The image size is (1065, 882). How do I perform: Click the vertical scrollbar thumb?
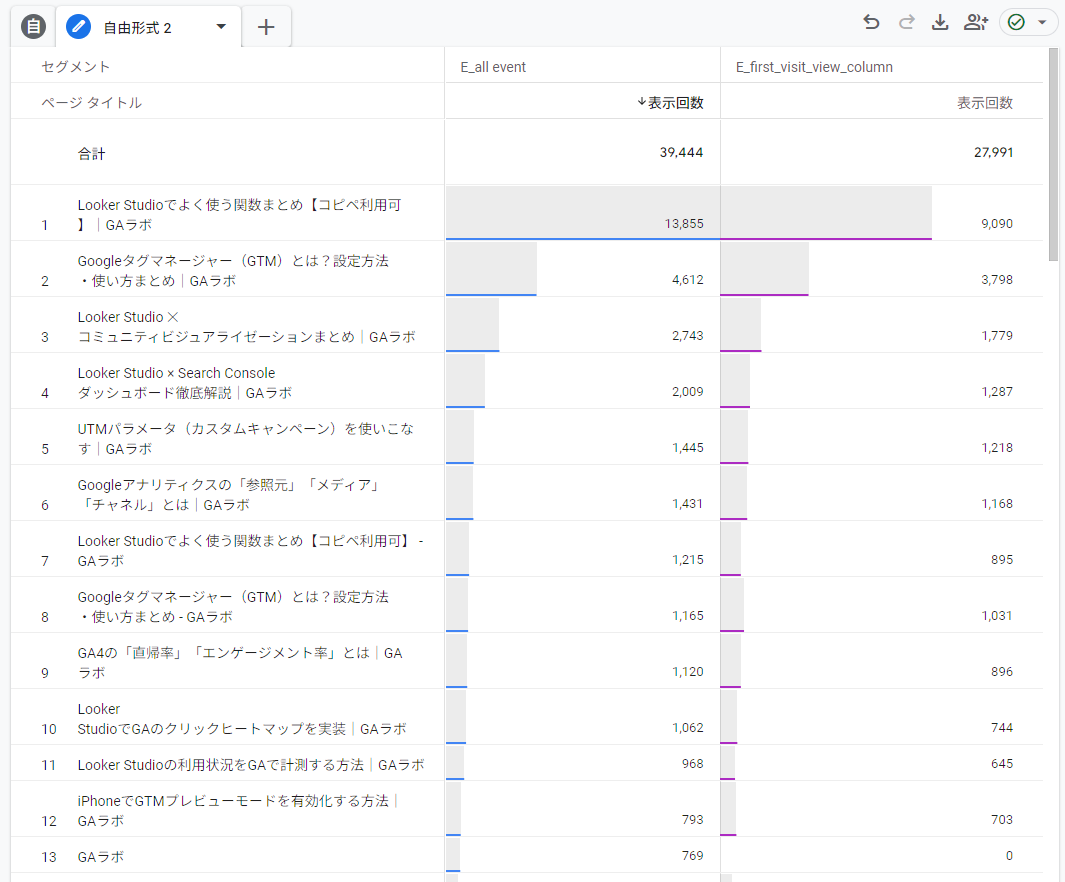click(x=1053, y=154)
